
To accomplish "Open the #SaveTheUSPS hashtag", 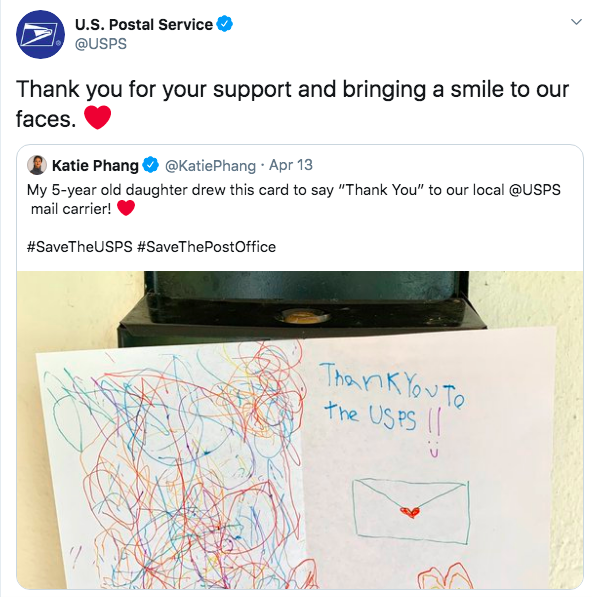I will [80, 247].
